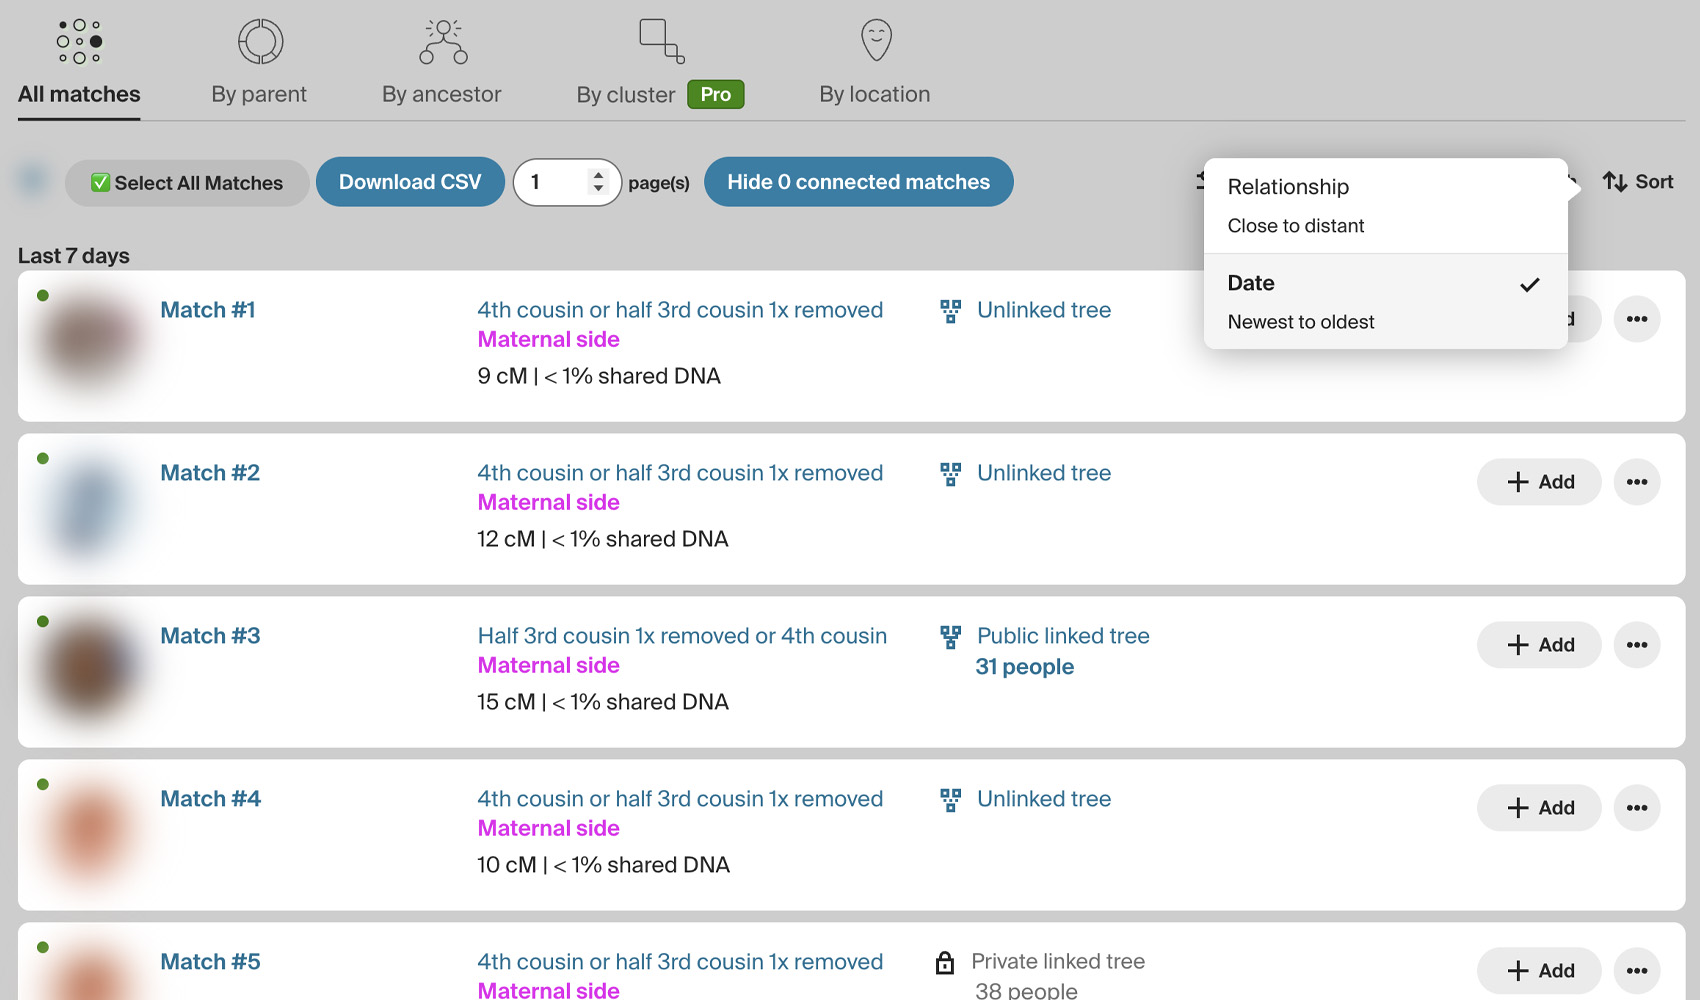Add Match #2 to a group
Screen dimensions: 1700x1000
(x=1539, y=482)
